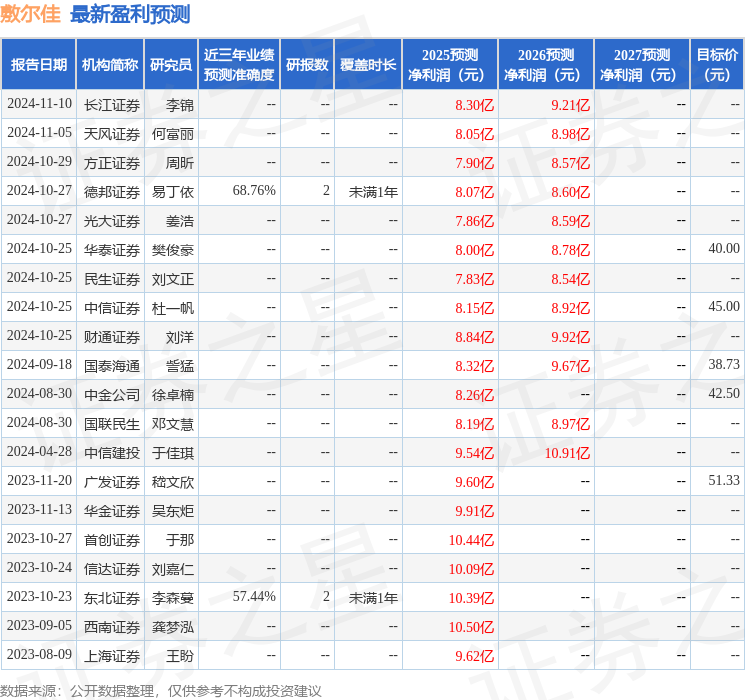
Task: Click analyst name 杜一帆
Action: pos(172,308)
